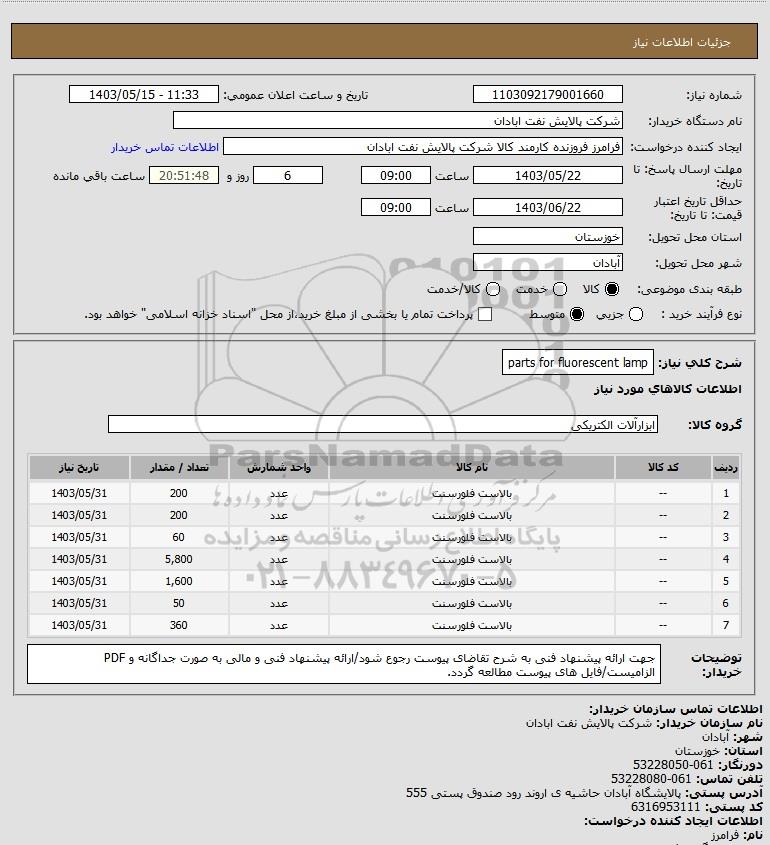Click the buyer description text box
This screenshot has height=845, width=770.
click(344, 664)
